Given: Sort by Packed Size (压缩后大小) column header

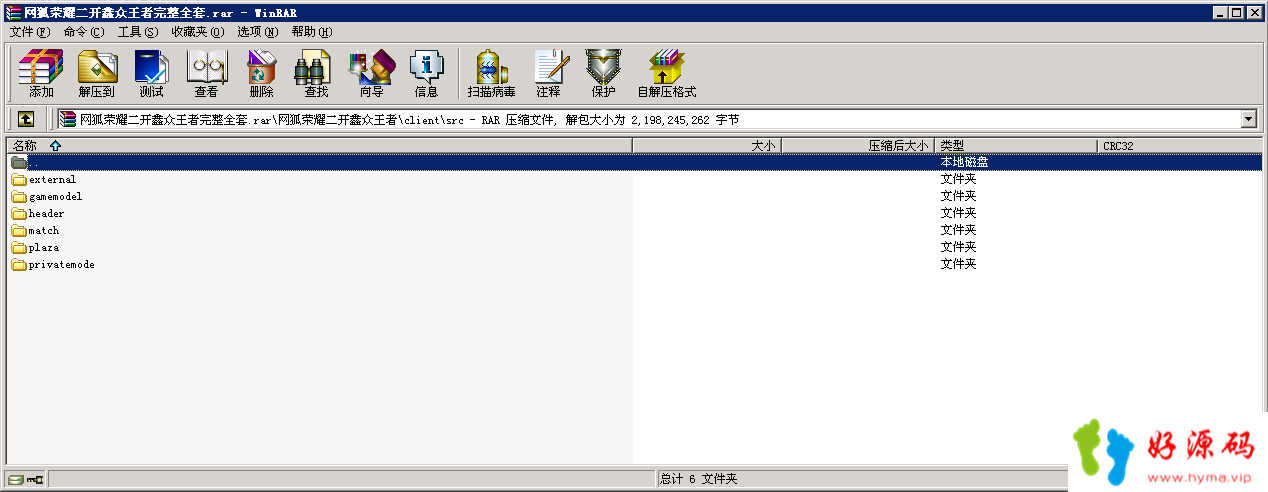Looking at the screenshot, I should [858, 146].
